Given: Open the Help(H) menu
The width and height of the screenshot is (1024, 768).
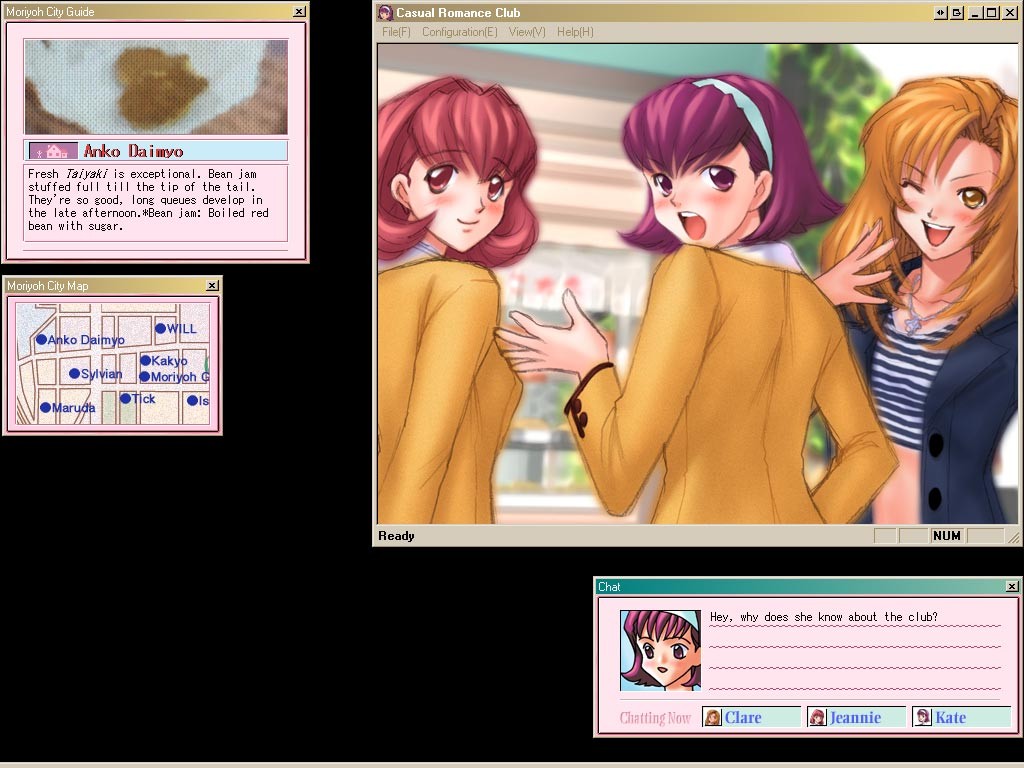Looking at the screenshot, I should pyautogui.click(x=575, y=32).
